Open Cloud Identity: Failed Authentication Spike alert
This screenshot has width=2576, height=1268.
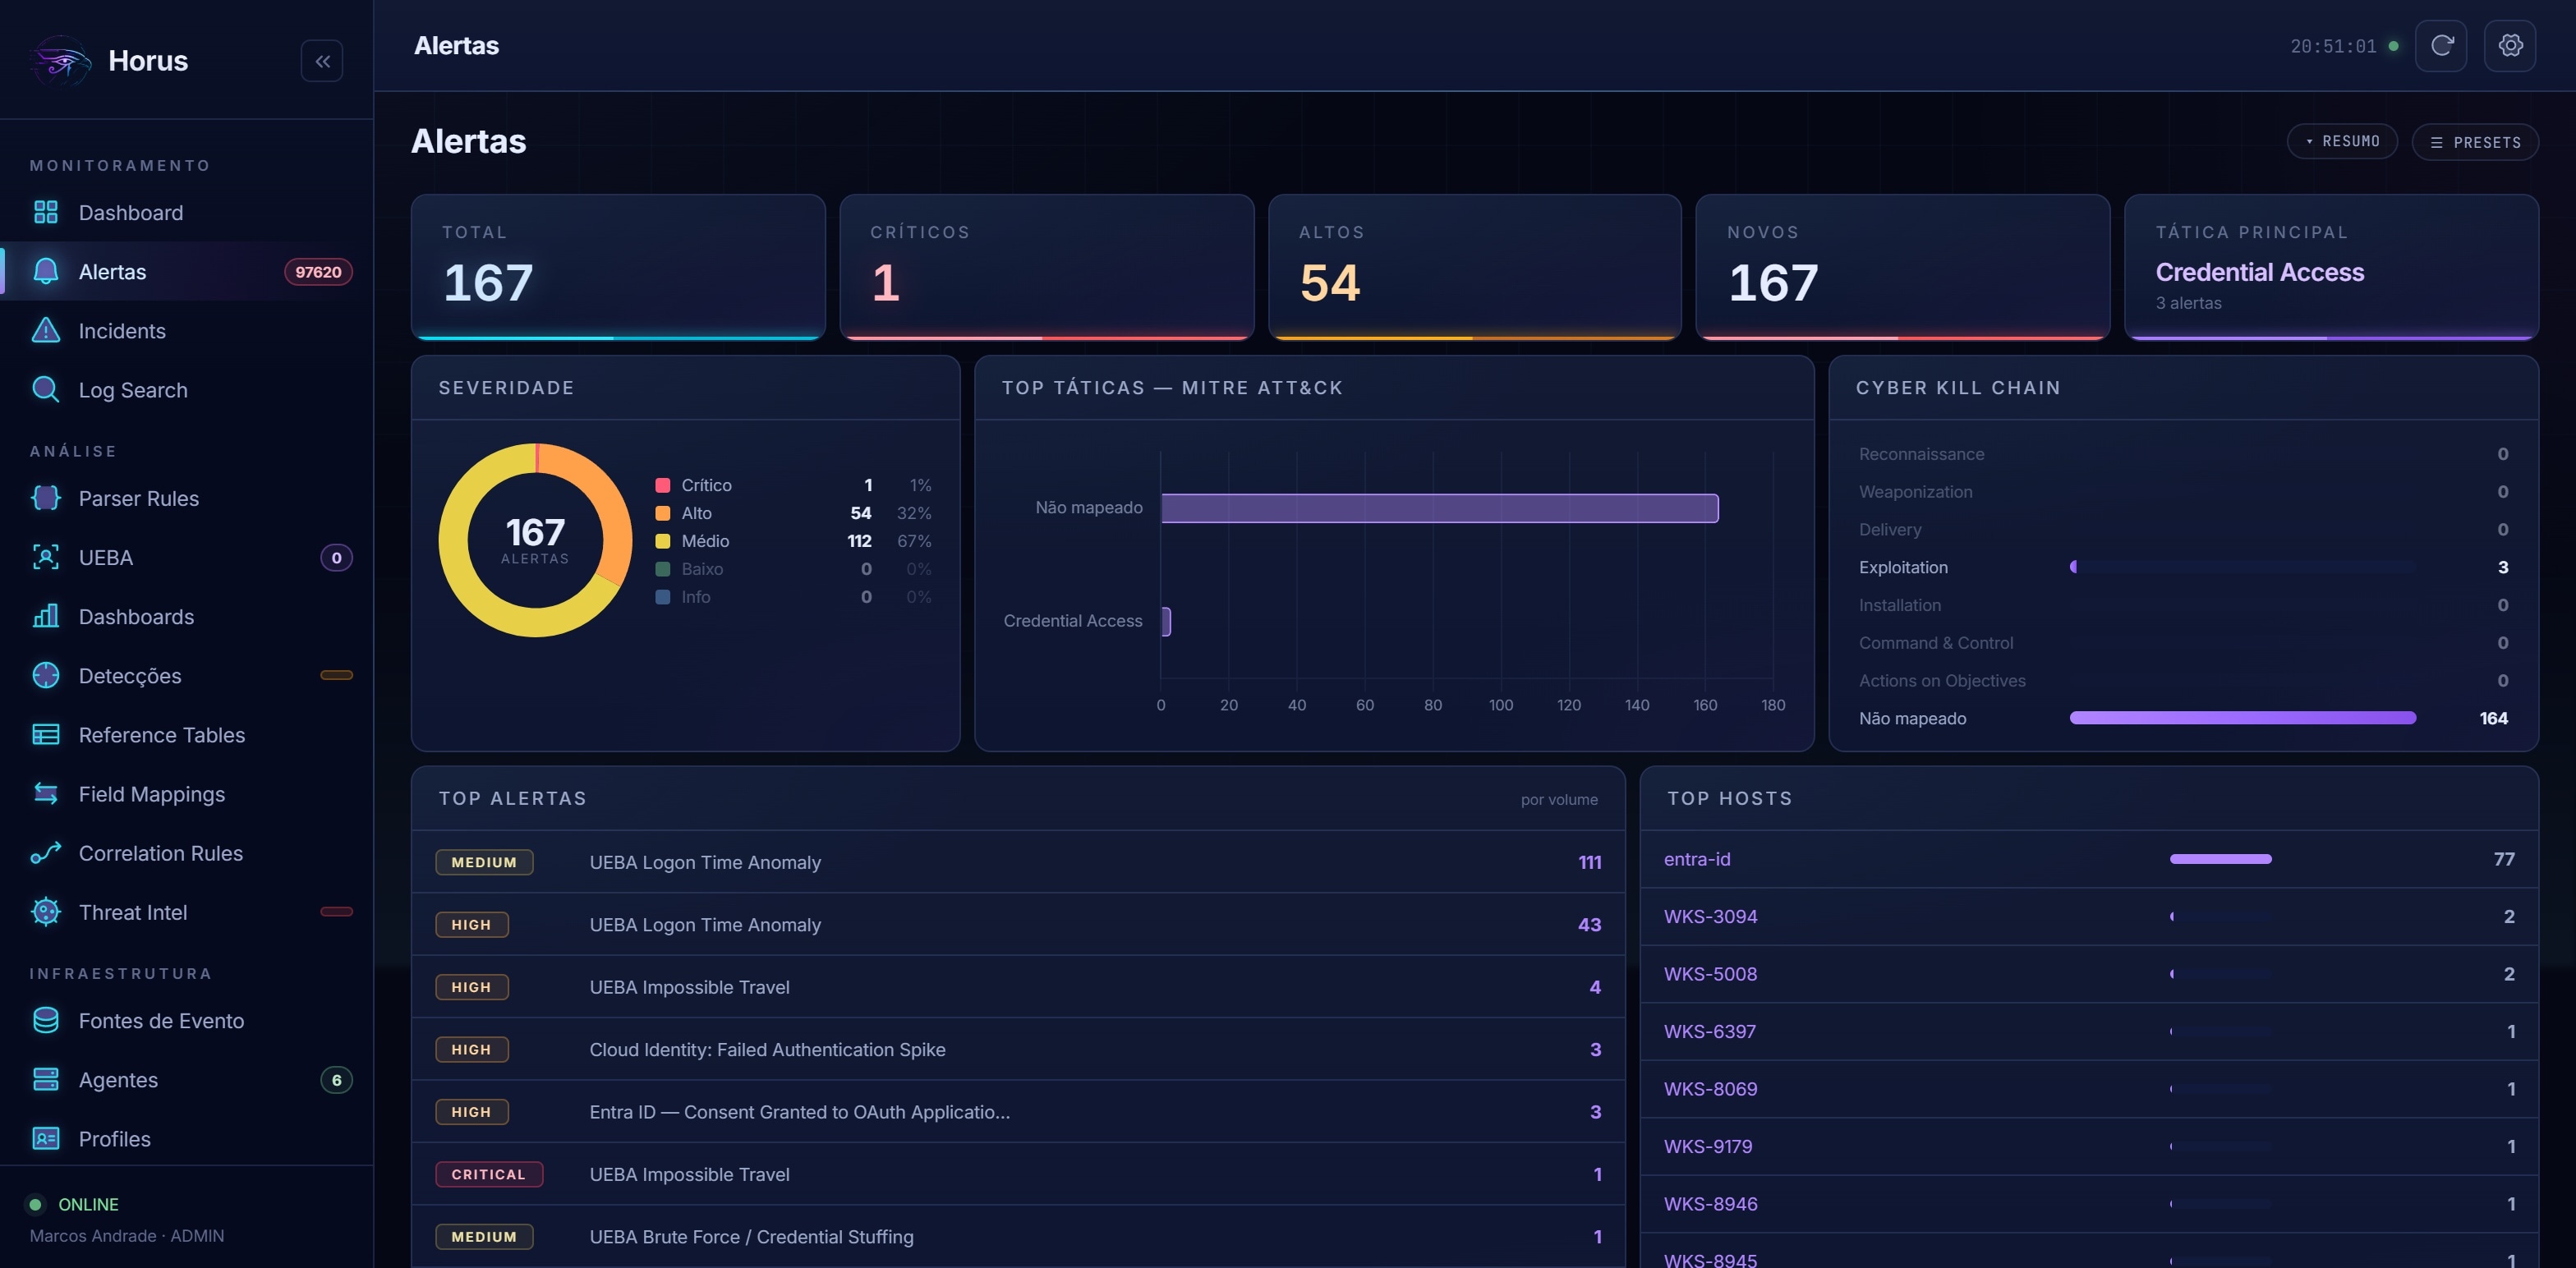(x=1018, y=1049)
